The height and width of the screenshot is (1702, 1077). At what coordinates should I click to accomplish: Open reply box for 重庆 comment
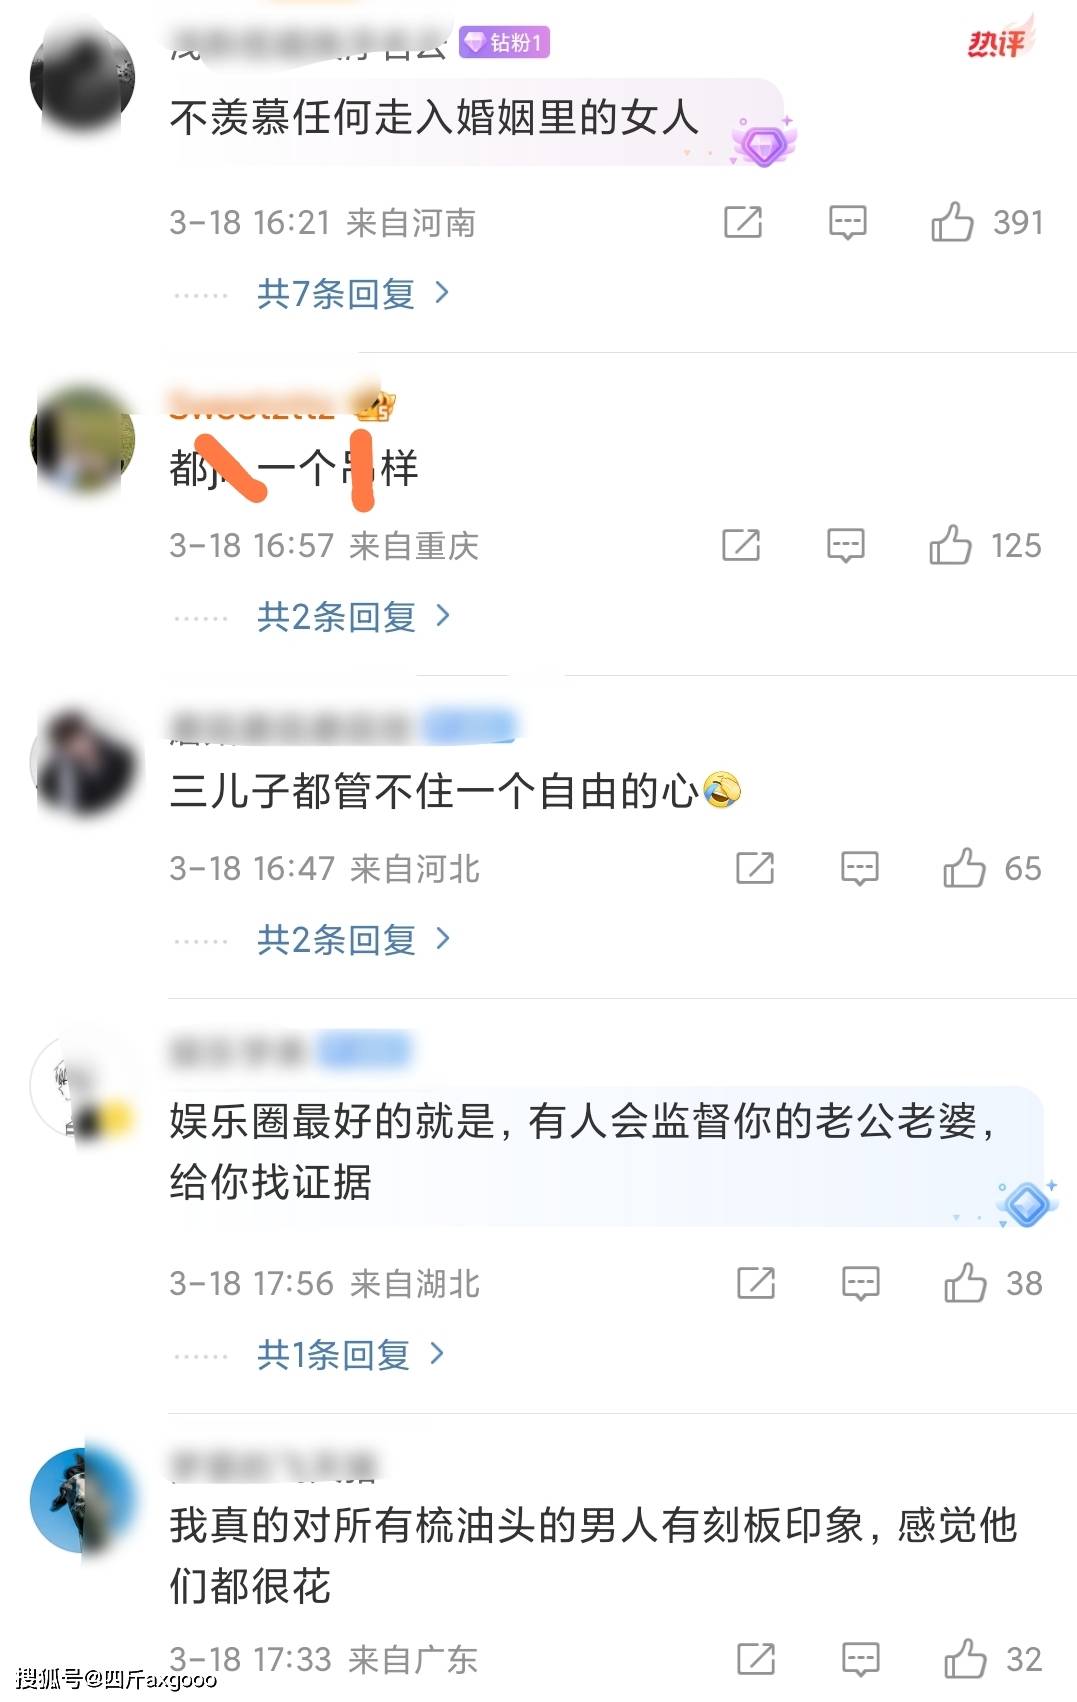tap(845, 545)
